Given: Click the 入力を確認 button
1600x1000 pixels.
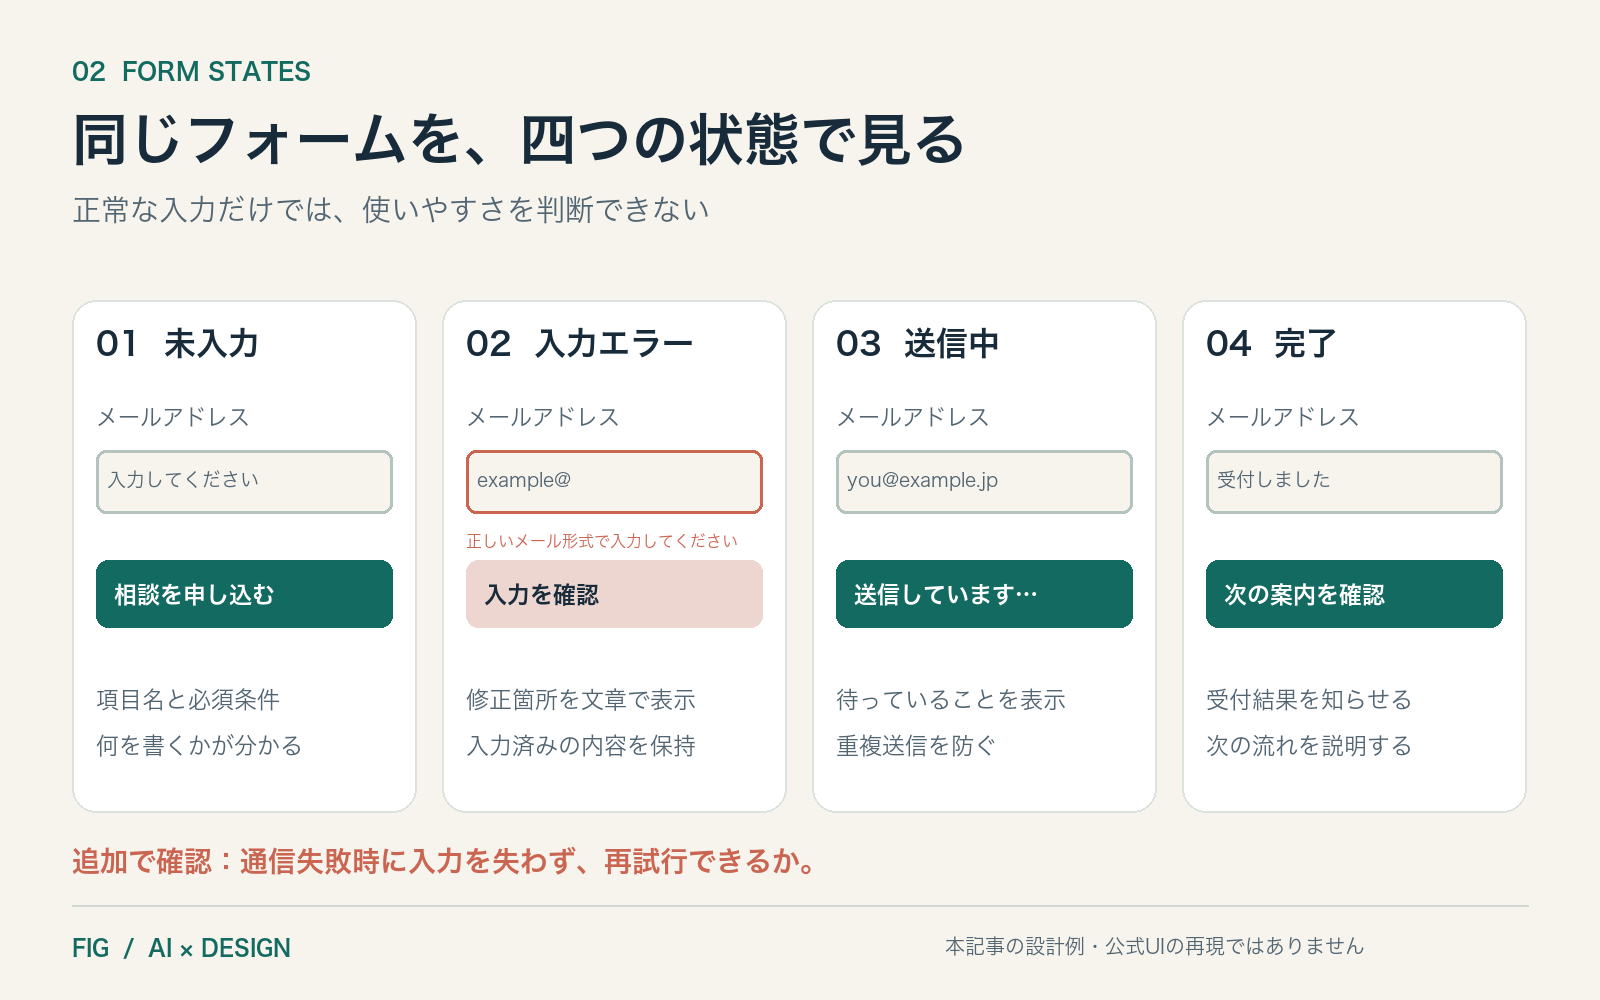Looking at the screenshot, I should click(614, 594).
